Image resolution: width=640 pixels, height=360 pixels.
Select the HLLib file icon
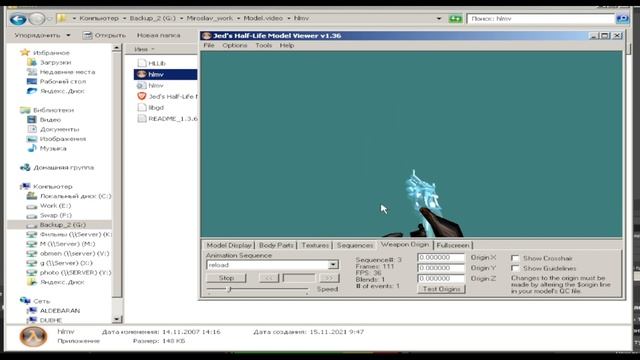tap(142, 63)
